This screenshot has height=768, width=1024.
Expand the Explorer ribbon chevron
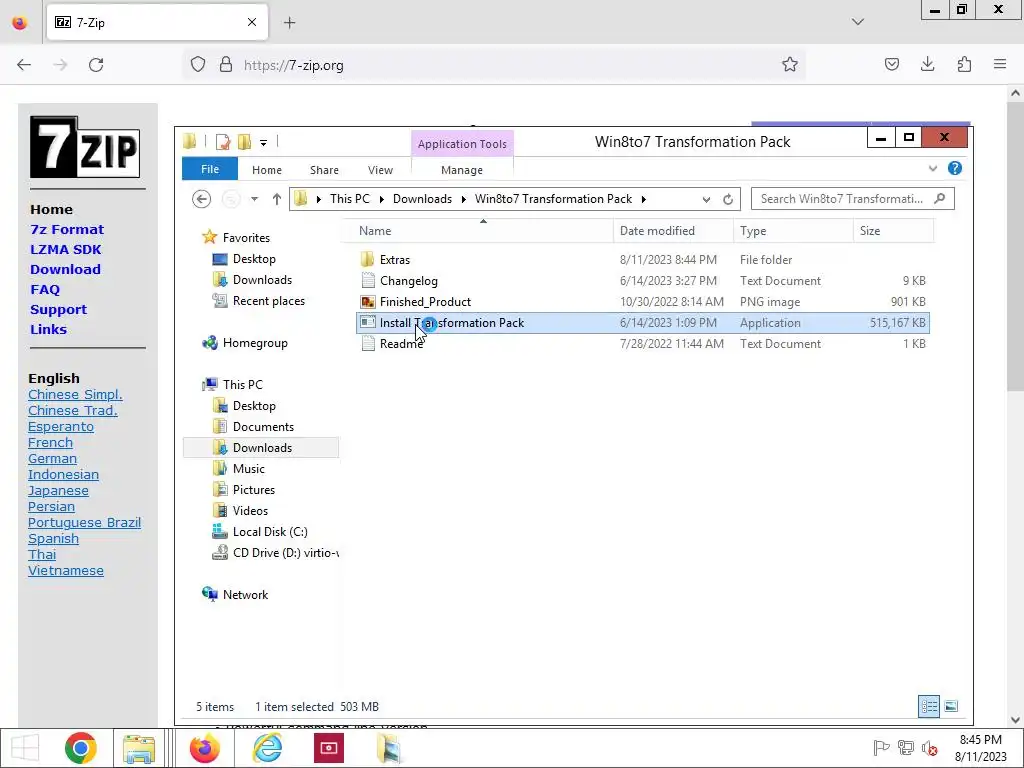(x=933, y=168)
